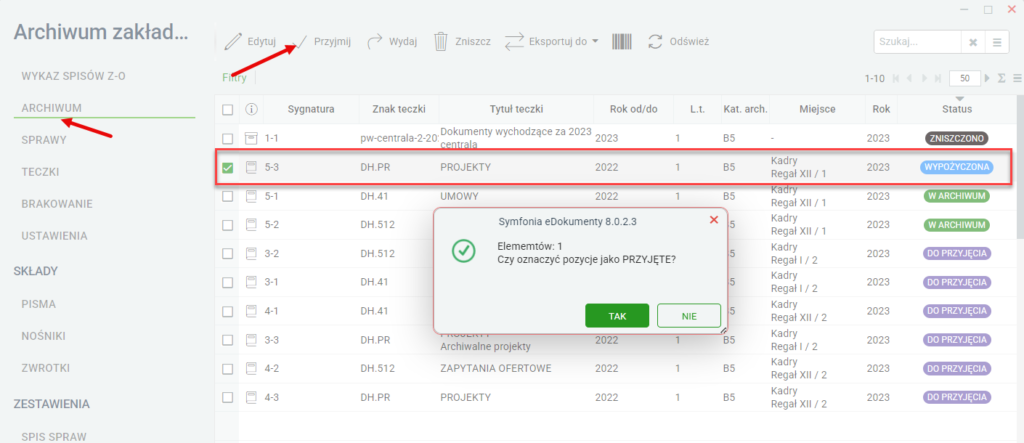
Task: Open search options list icon
Action: 997,42
